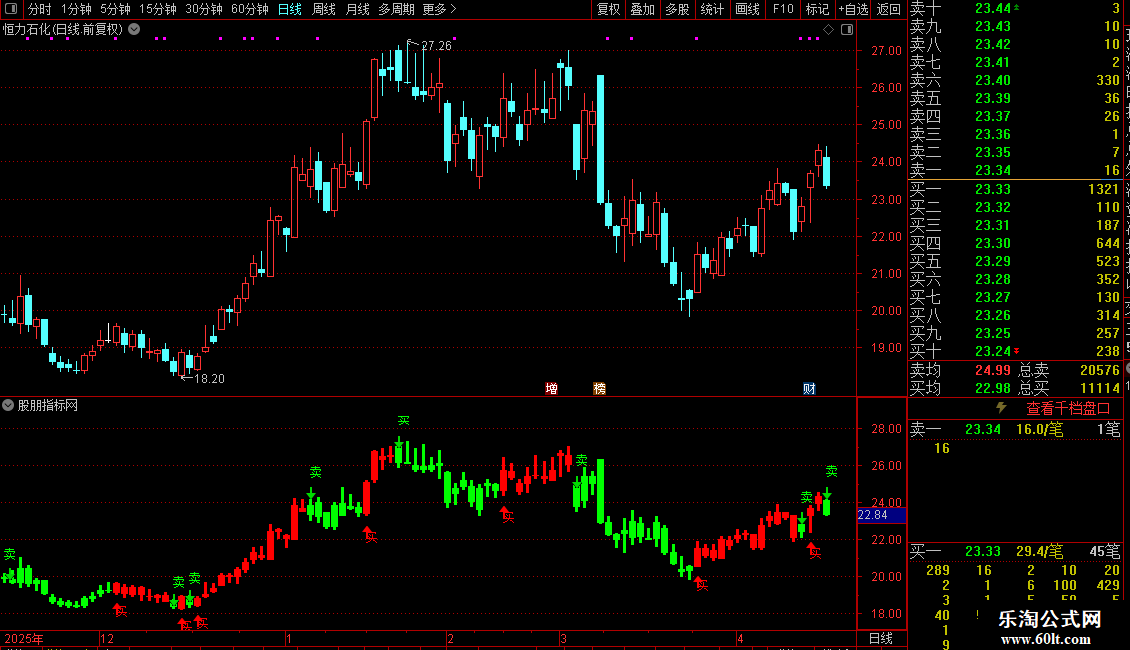Click the rightmost red 买 signal marker
The height and width of the screenshot is (650, 1130).
(x=814, y=553)
